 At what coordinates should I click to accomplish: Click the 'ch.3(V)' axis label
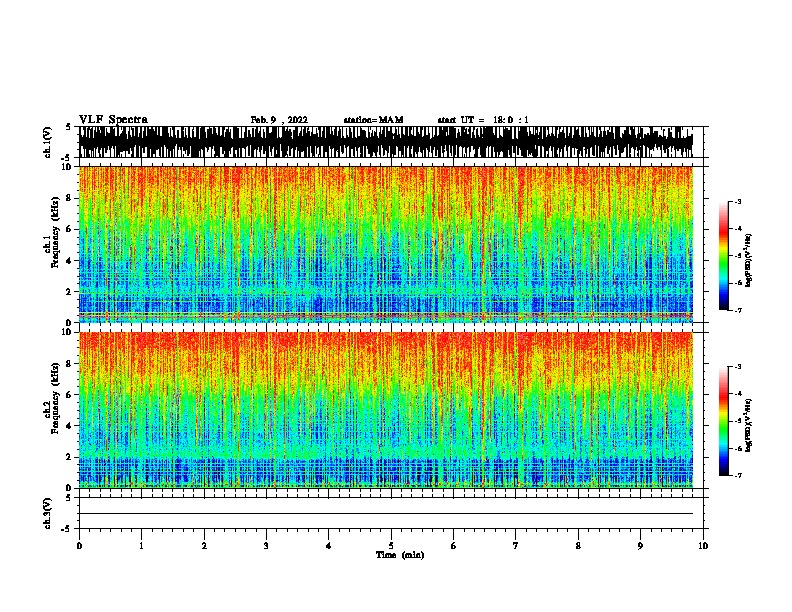(48, 513)
